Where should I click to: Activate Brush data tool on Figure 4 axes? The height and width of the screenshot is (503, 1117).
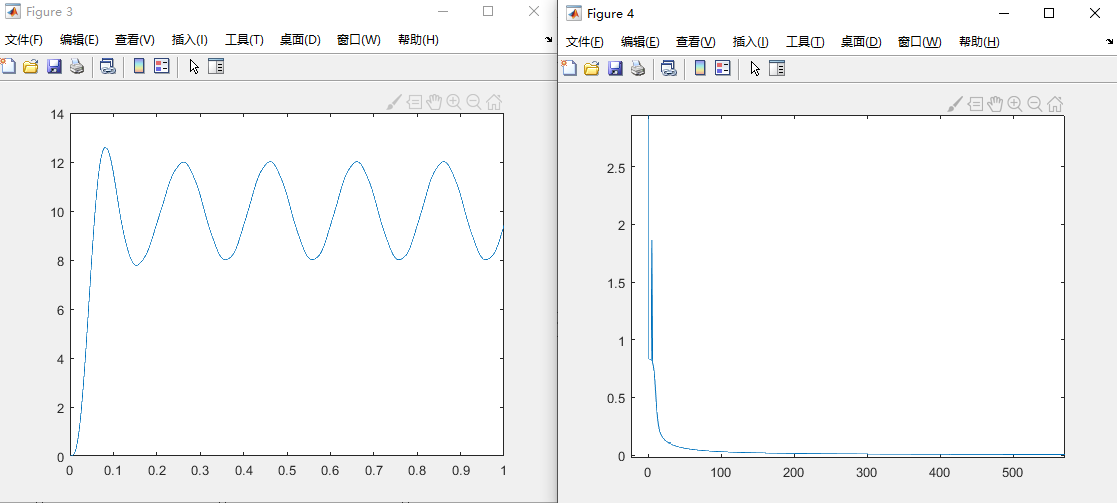point(955,104)
